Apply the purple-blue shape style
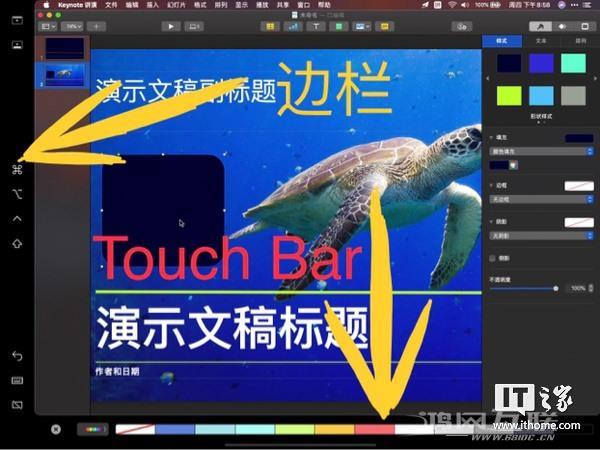 [541, 63]
